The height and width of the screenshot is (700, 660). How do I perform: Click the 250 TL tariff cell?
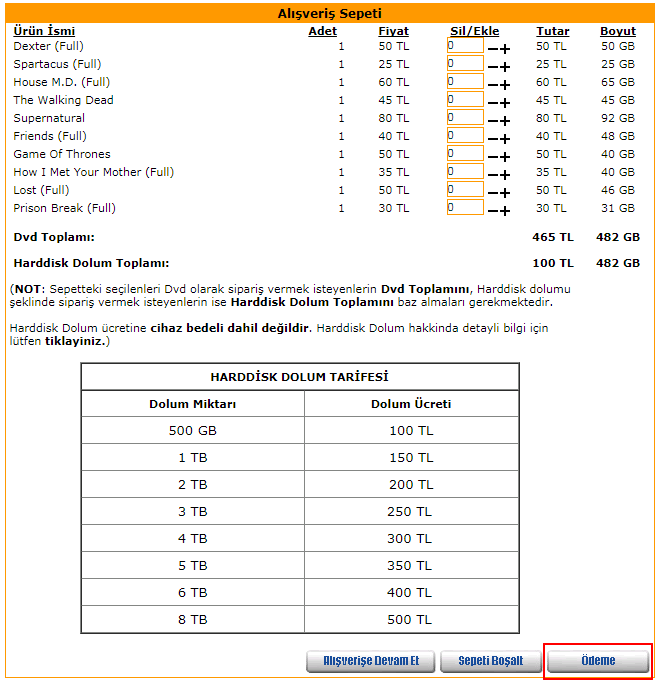(411, 512)
